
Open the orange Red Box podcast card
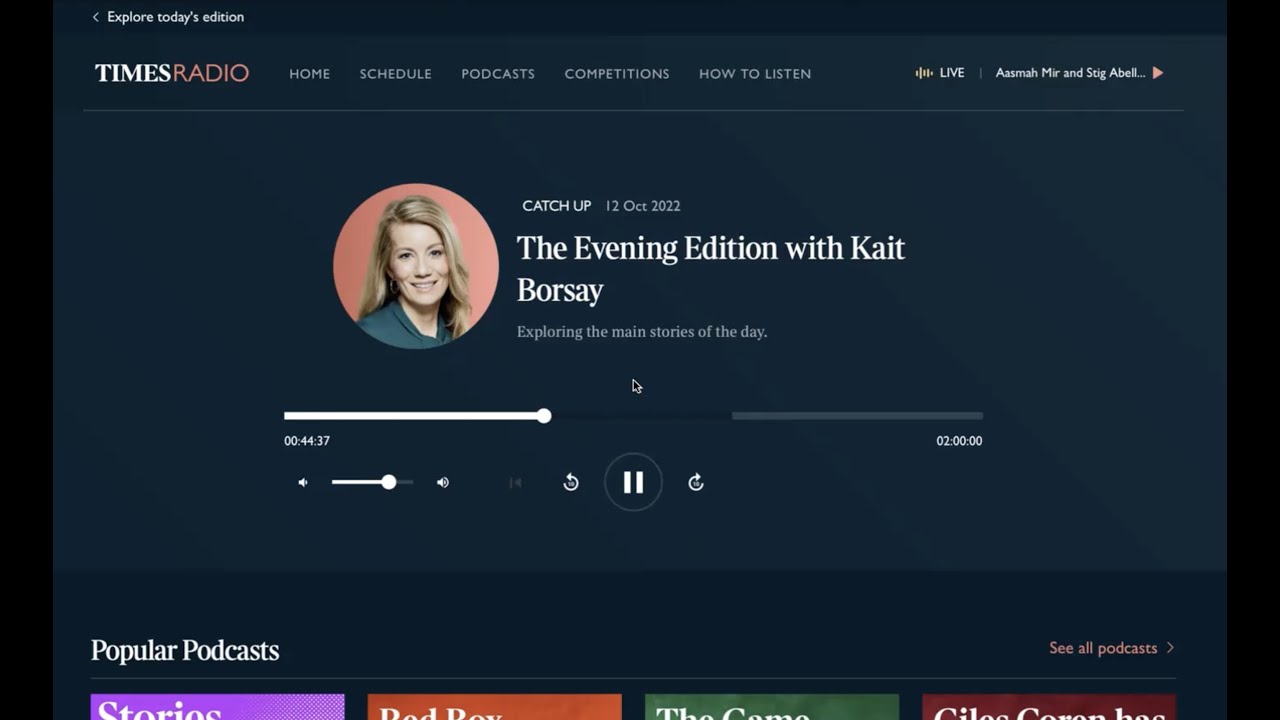click(495, 707)
